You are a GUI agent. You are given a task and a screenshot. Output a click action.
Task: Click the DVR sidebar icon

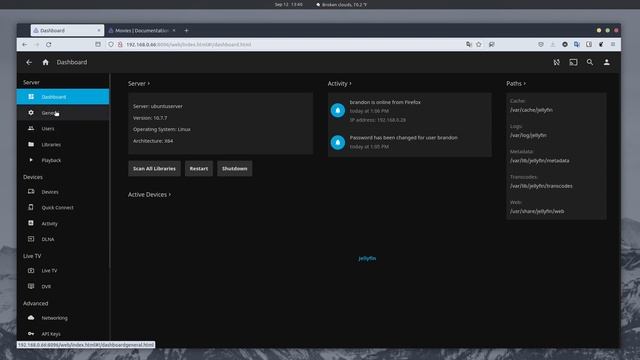(31, 286)
